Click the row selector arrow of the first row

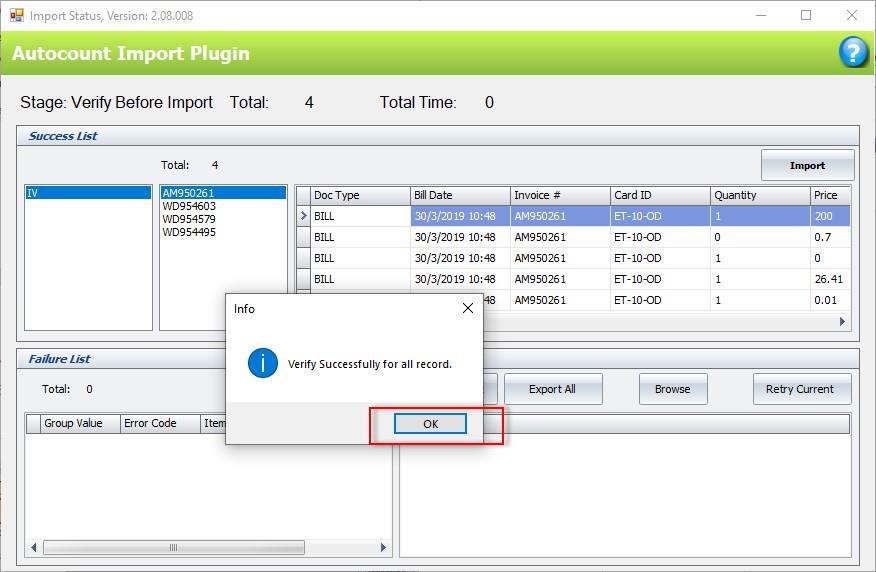[x=303, y=216]
